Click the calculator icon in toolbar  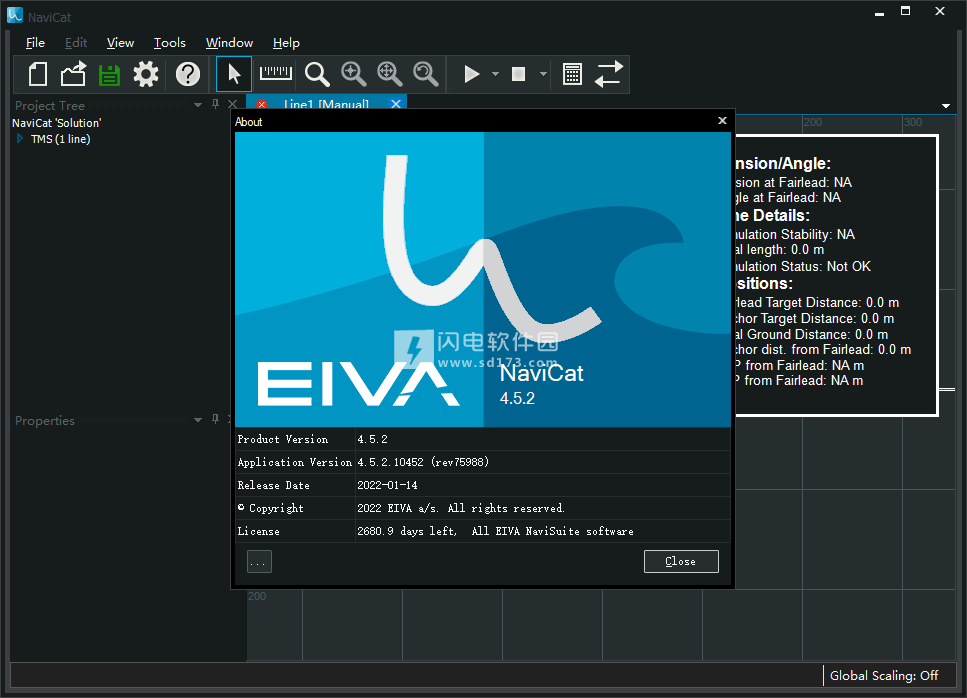pos(572,74)
